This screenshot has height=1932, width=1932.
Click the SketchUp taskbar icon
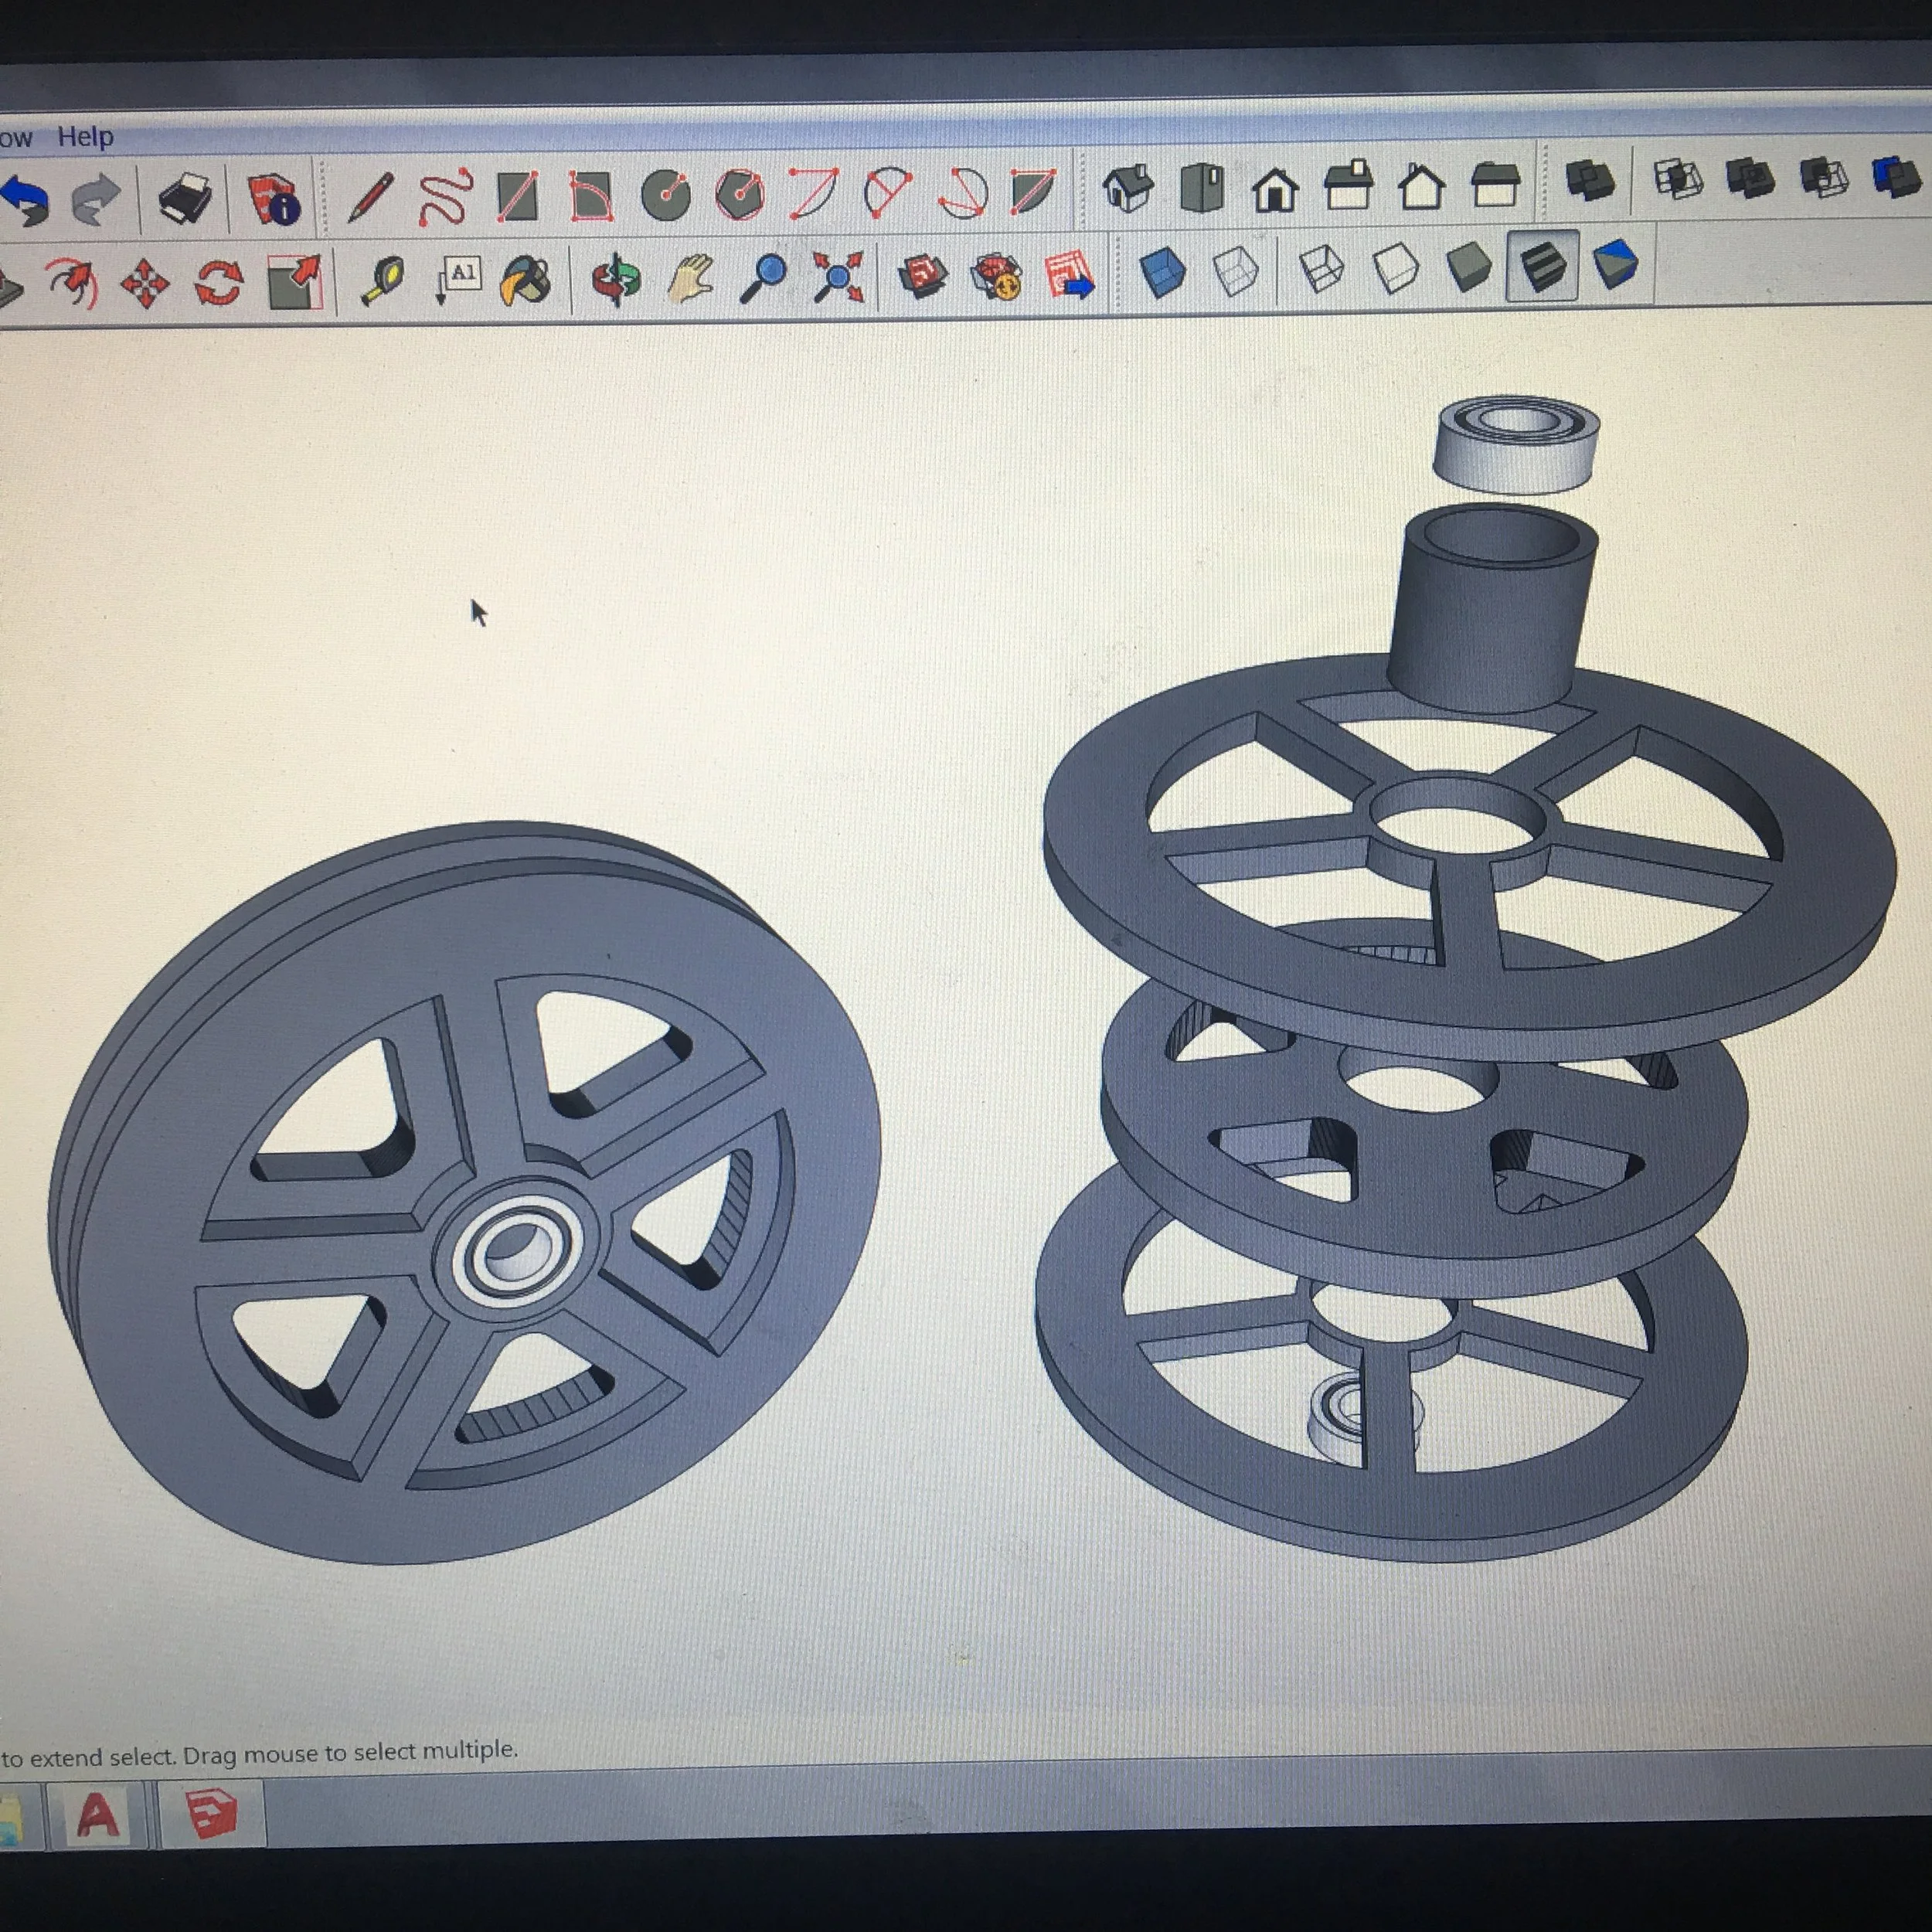(x=211, y=1812)
